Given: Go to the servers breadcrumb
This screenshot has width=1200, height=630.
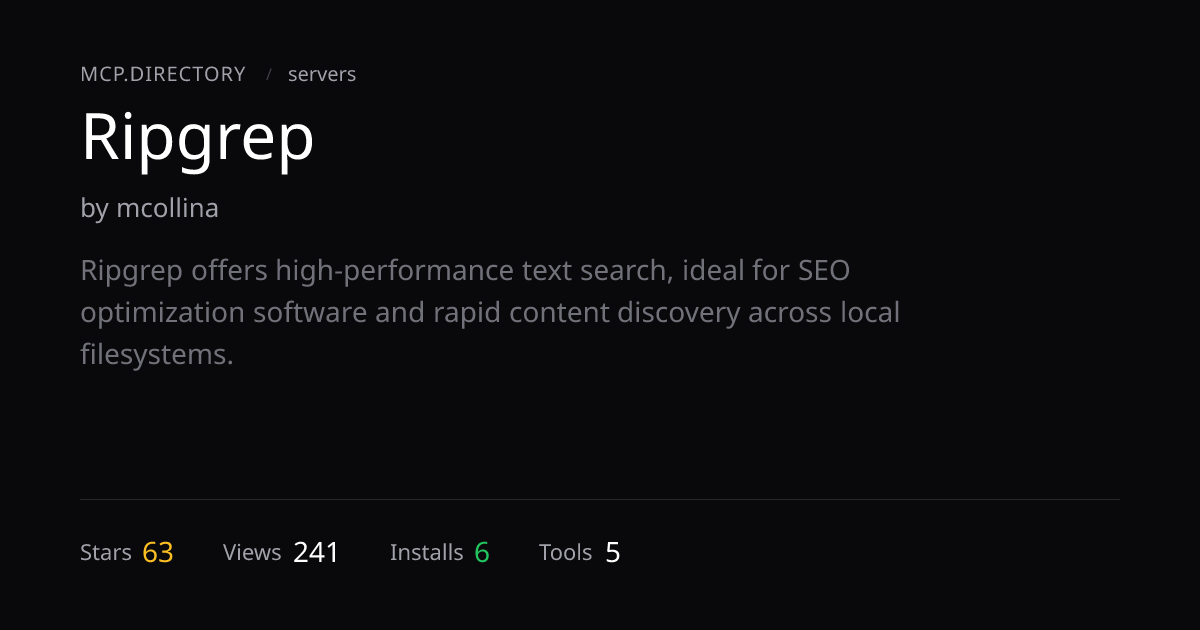Looking at the screenshot, I should coord(322,74).
